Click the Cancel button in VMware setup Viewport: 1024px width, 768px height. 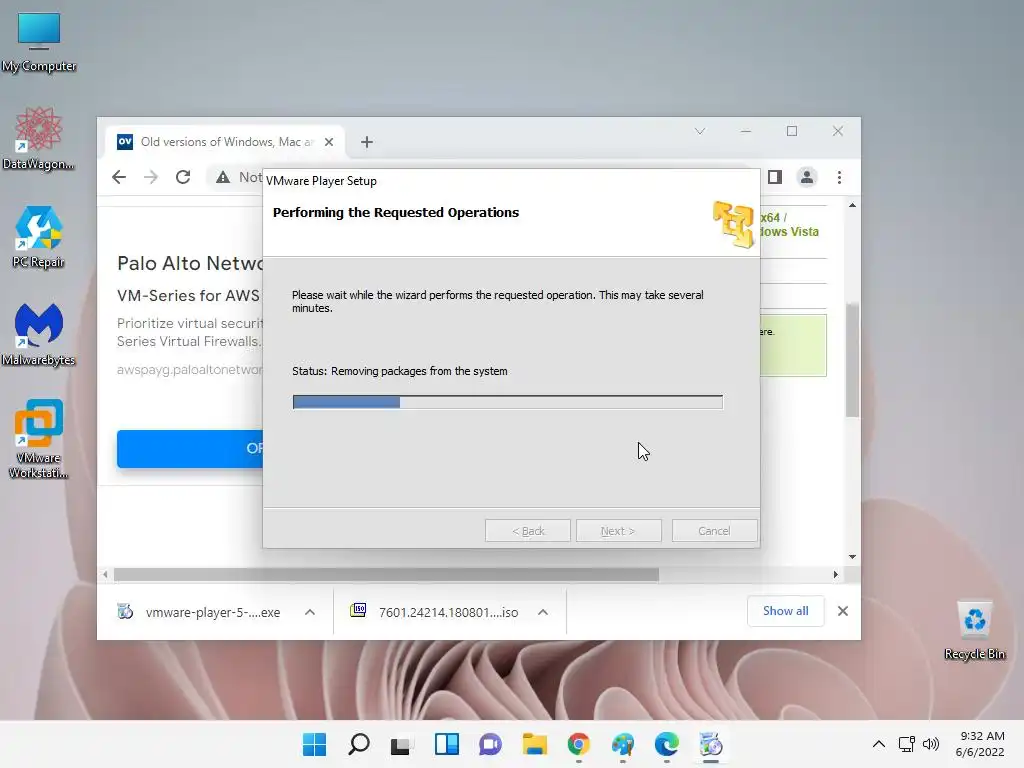coord(714,531)
